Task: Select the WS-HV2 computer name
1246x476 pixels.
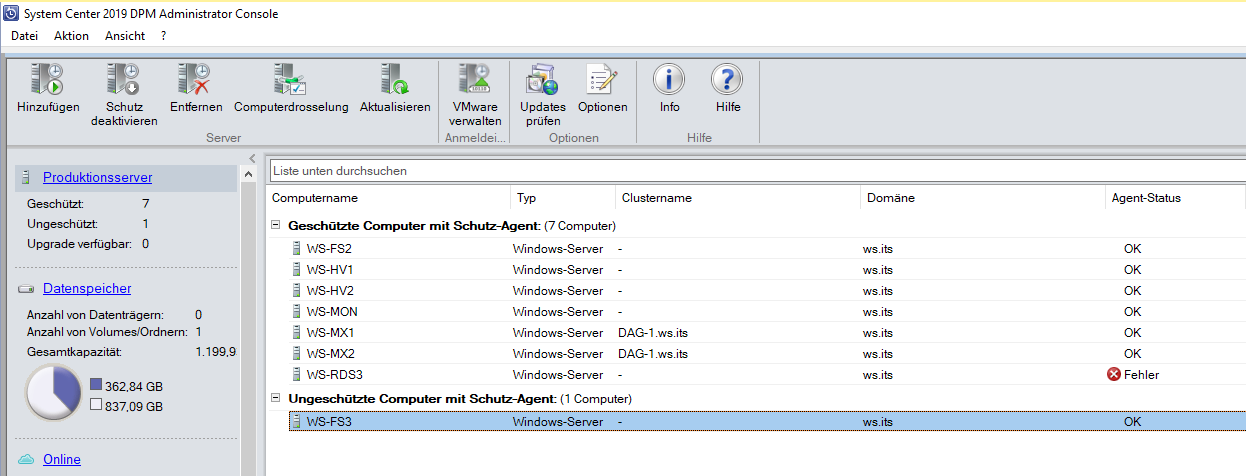Action: coord(330,291)
